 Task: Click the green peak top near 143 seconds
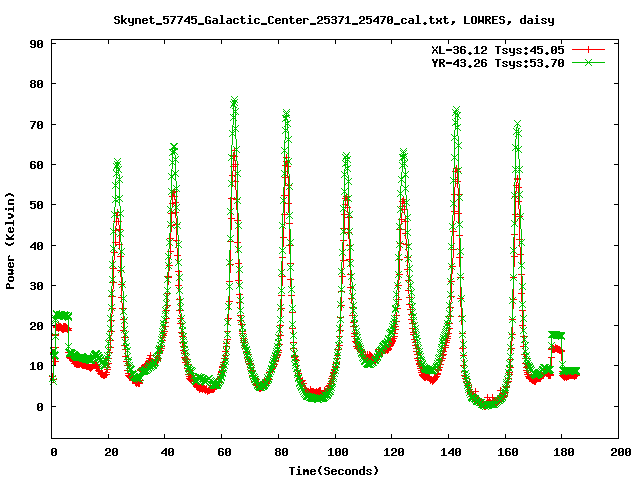[x=456, y=110]
